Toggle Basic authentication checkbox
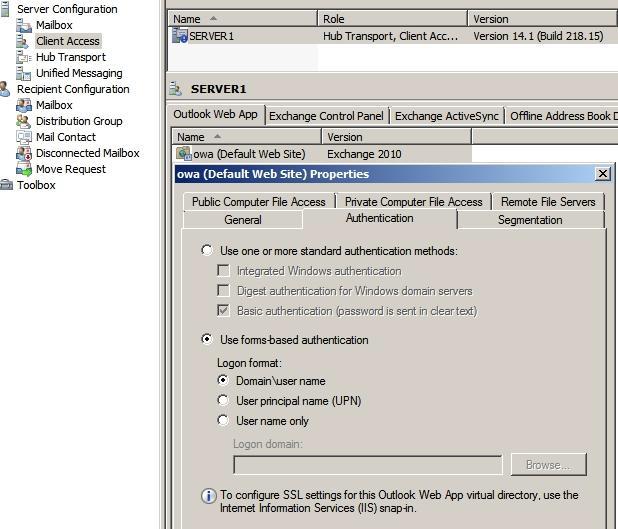This screenshot has width=618, height=529. tap(223, 311)
